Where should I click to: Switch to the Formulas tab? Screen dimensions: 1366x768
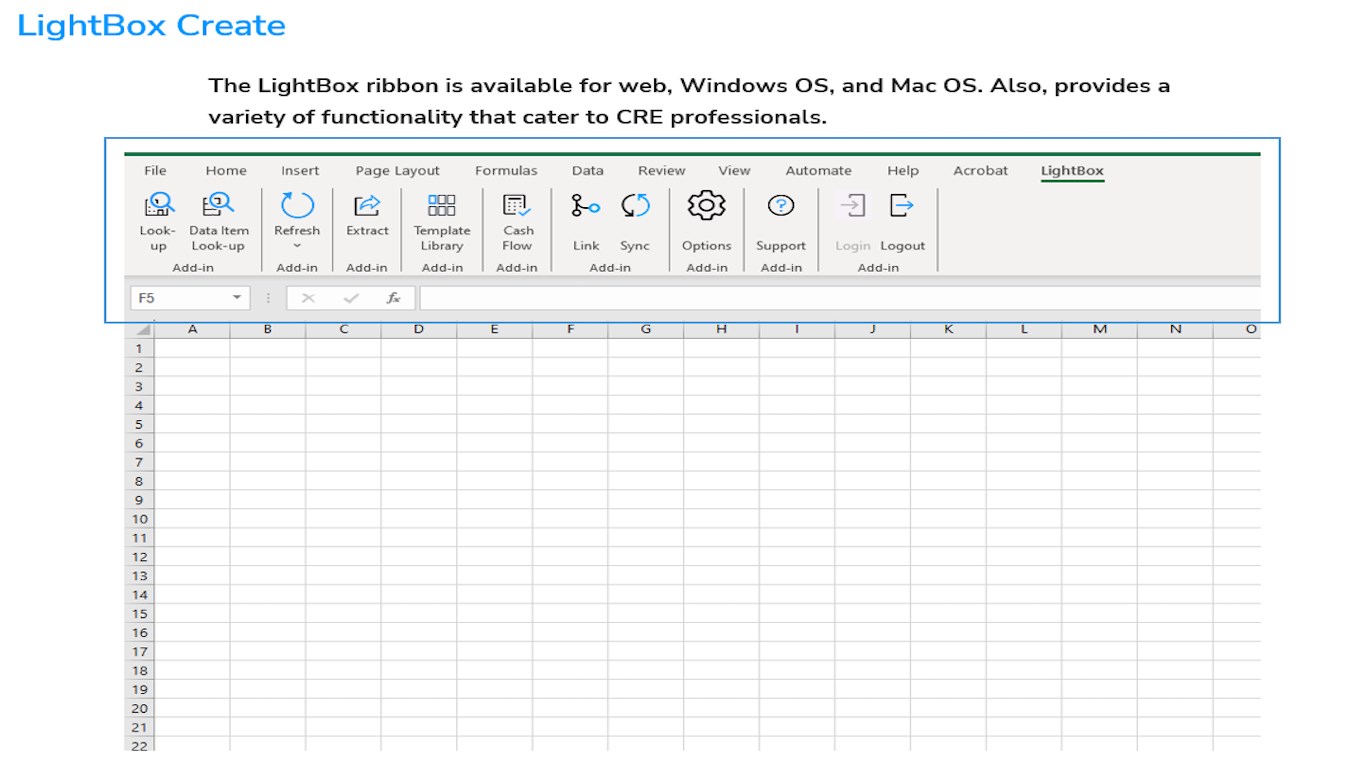(x=506, y=171)
